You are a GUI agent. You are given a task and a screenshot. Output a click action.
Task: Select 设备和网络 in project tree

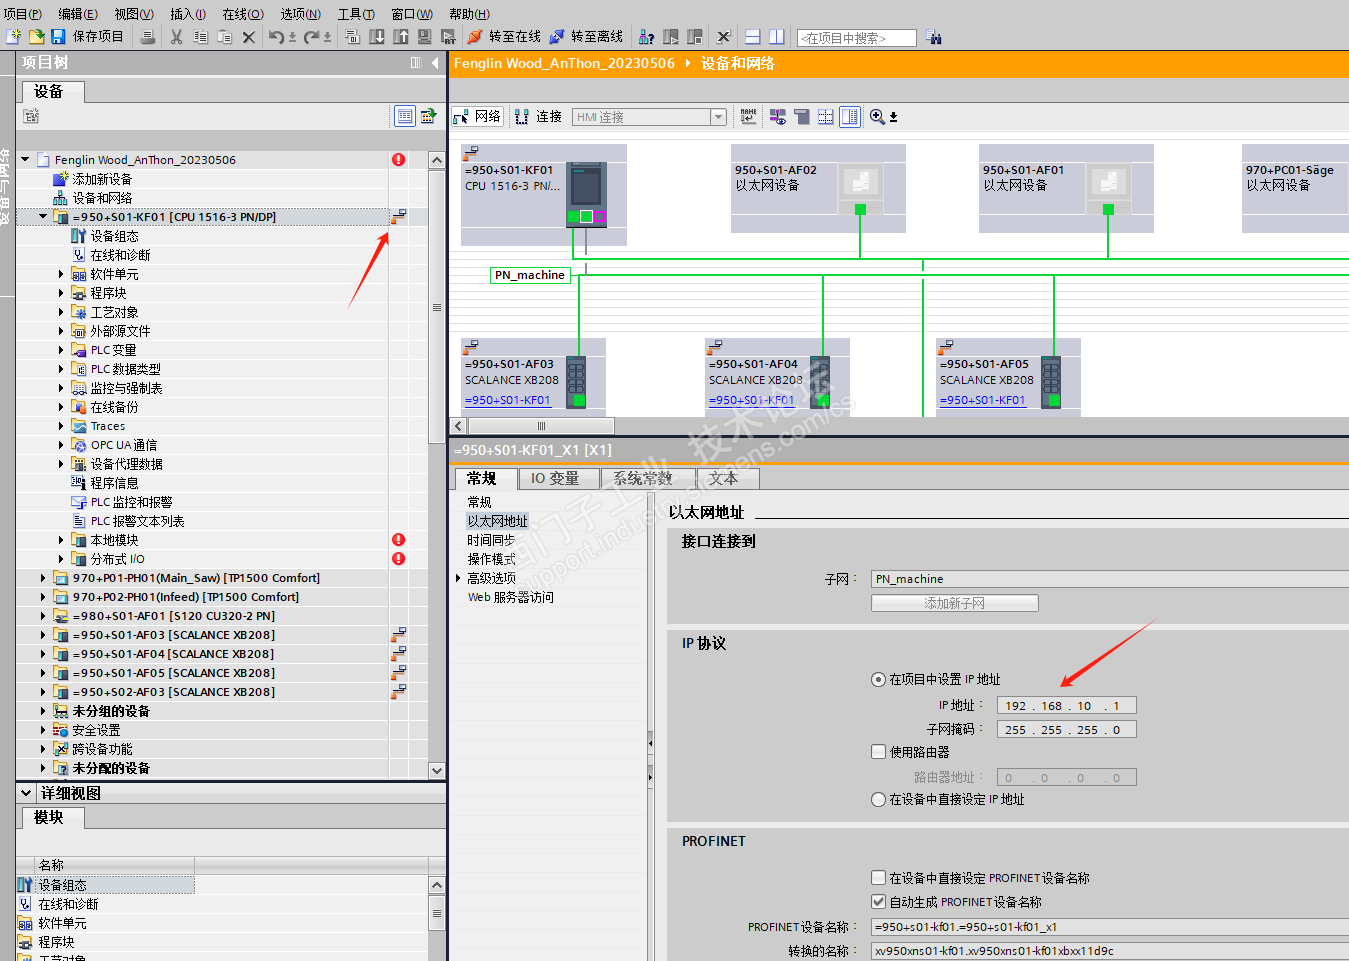[102, 198]
